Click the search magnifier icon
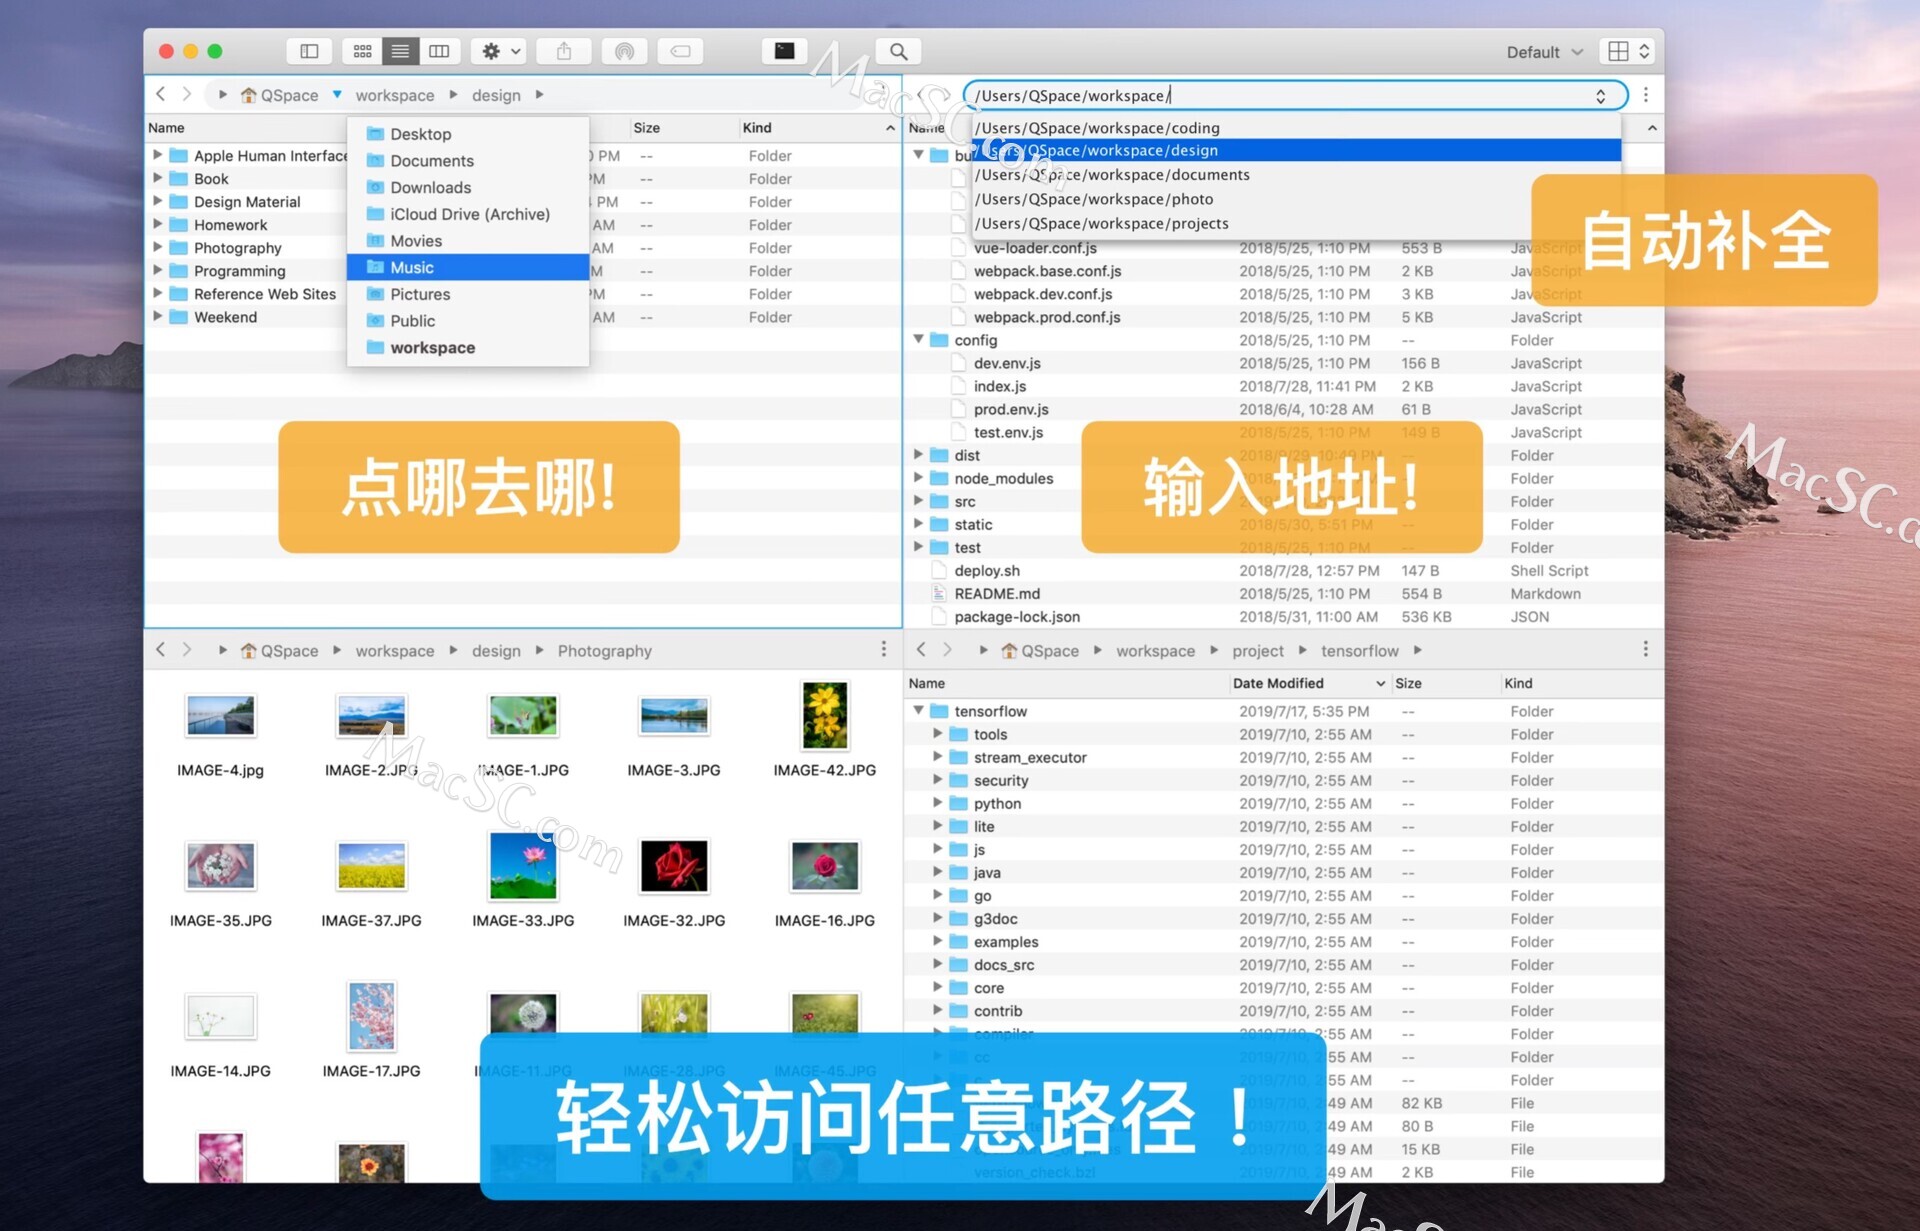 (x=898, y=51)
